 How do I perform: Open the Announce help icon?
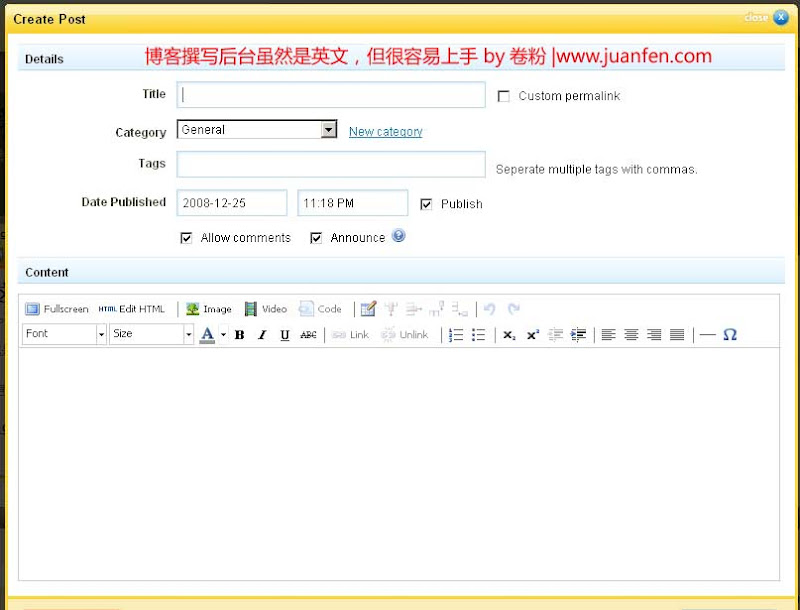coord(398,236)
